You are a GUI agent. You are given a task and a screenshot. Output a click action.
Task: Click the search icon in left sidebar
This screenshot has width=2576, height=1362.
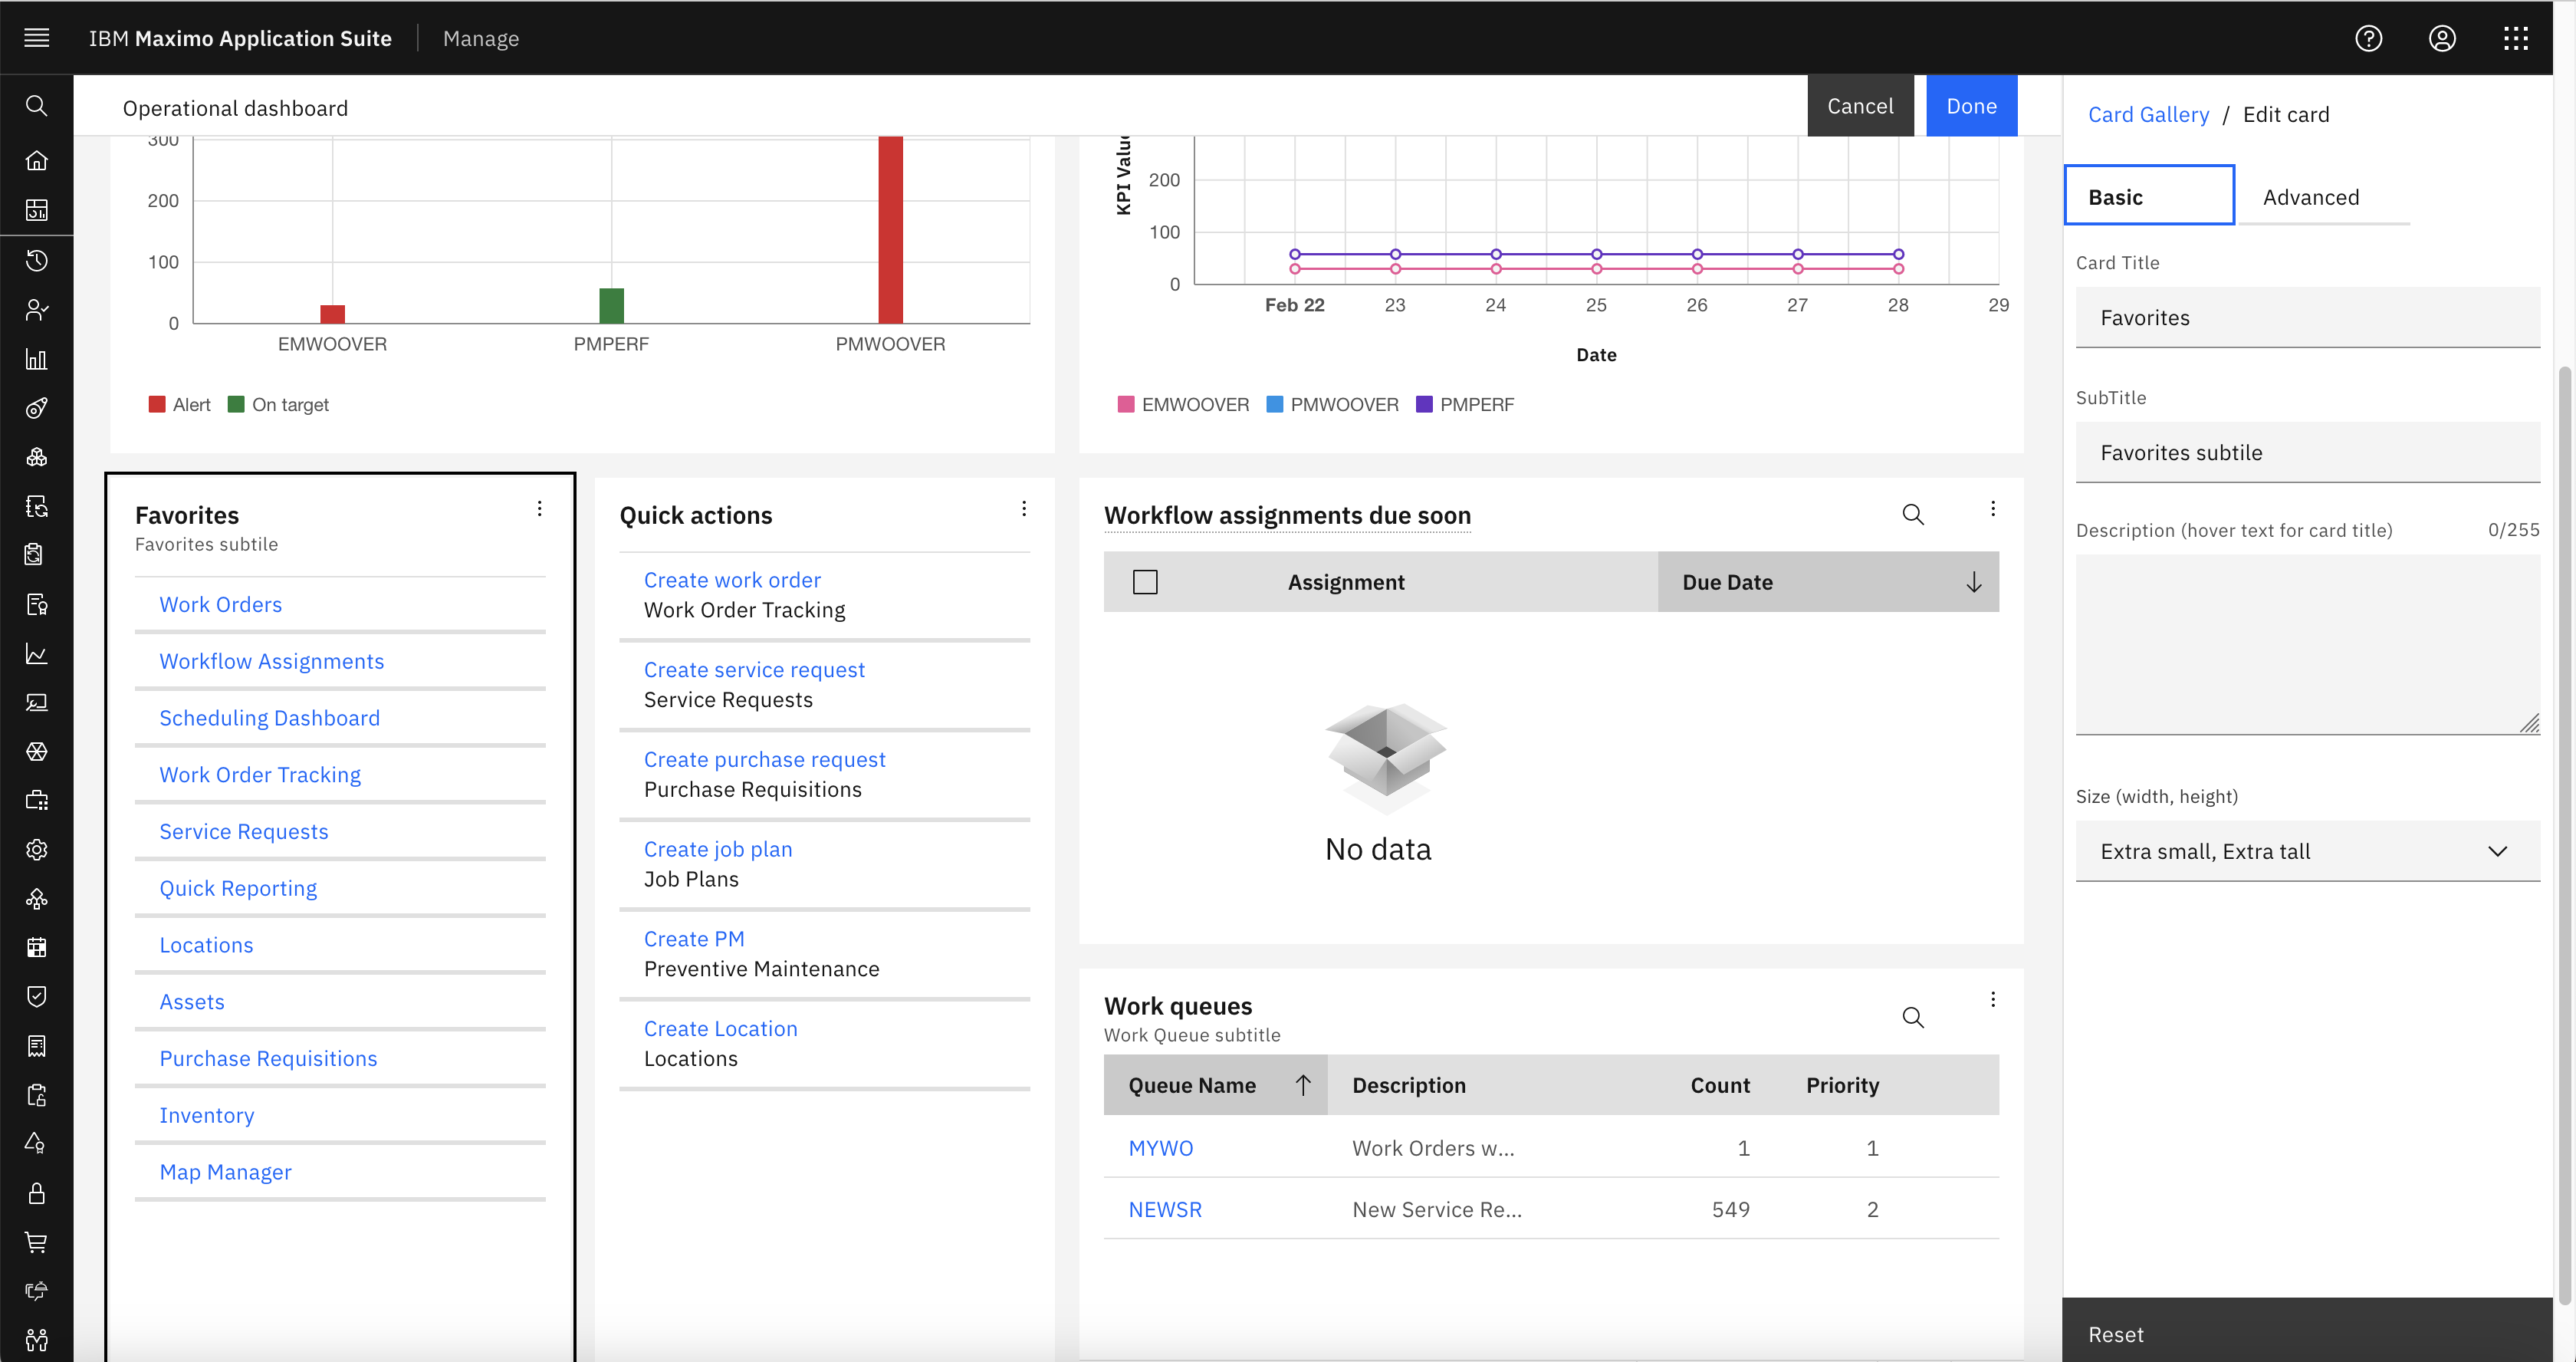click(x=37, y=106)
